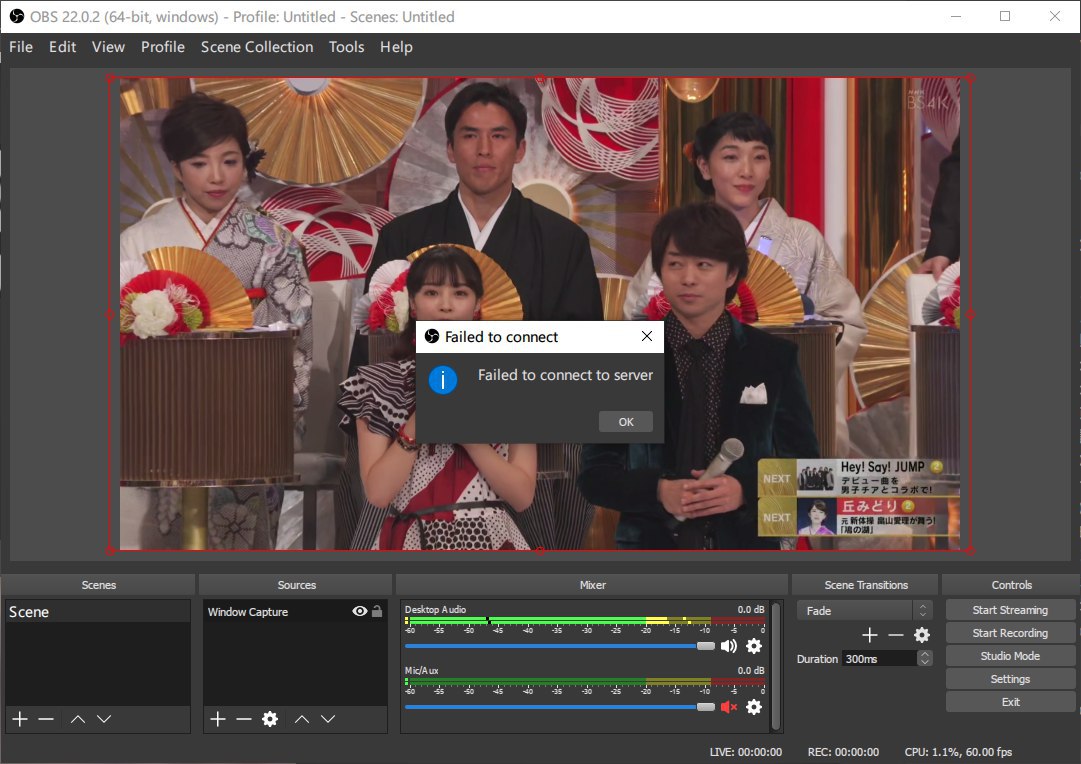Toggle lock on Window Capture source
This screenshot has height=764, width=1081.
377,611
